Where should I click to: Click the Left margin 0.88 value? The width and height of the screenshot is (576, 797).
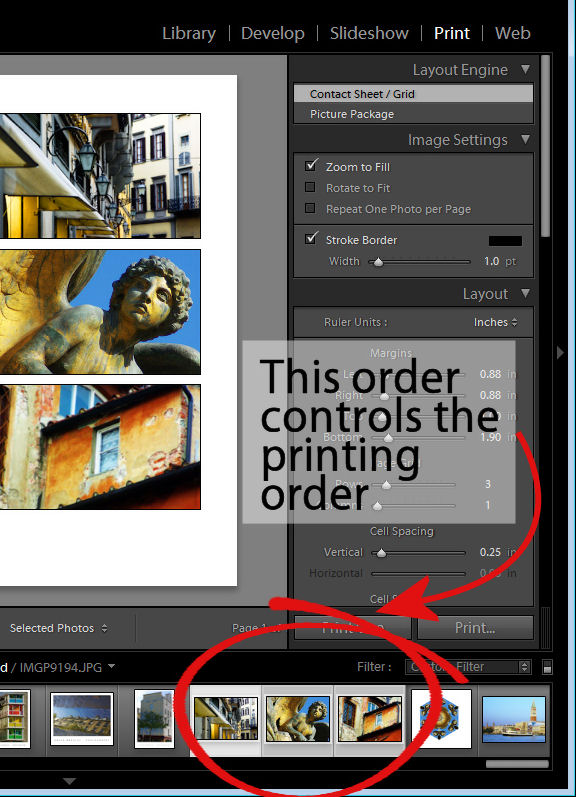pyautogui.click(x=490, y=374)
